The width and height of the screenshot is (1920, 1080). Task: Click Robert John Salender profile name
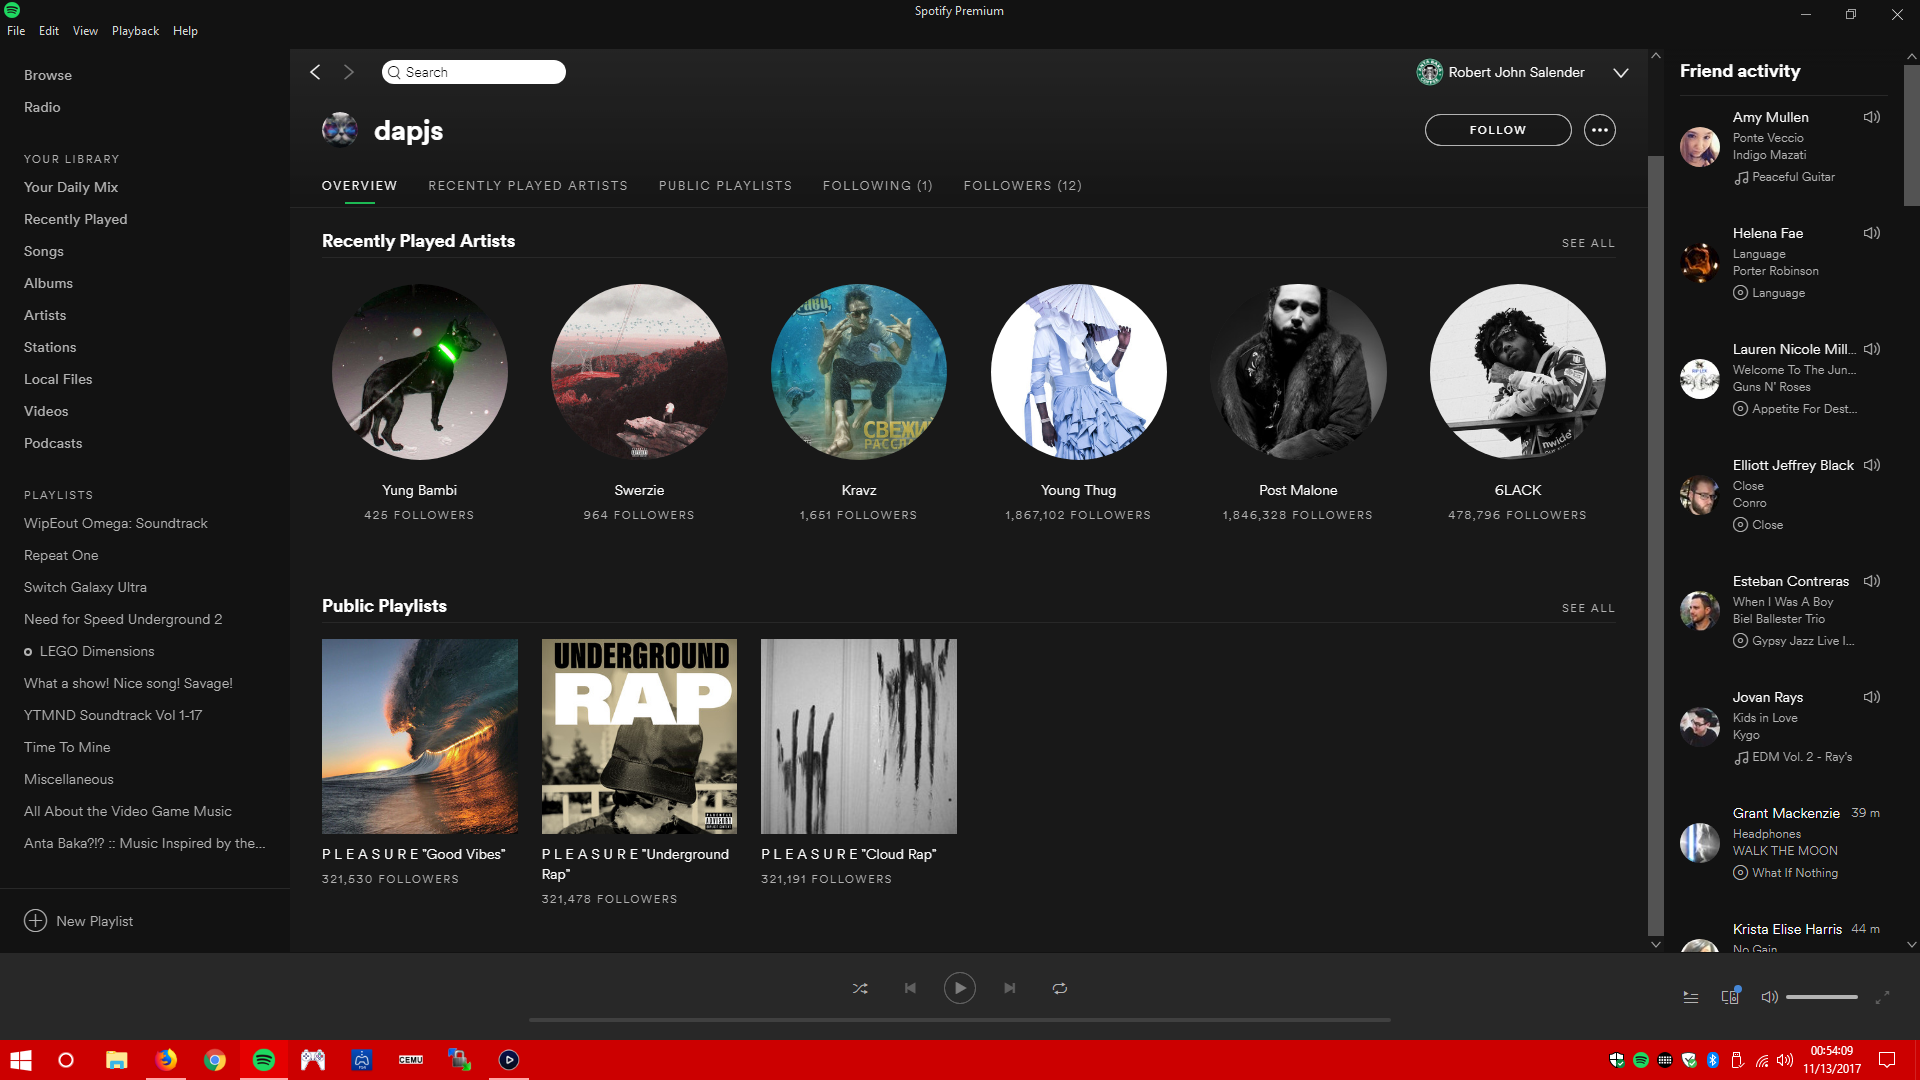1516,72
